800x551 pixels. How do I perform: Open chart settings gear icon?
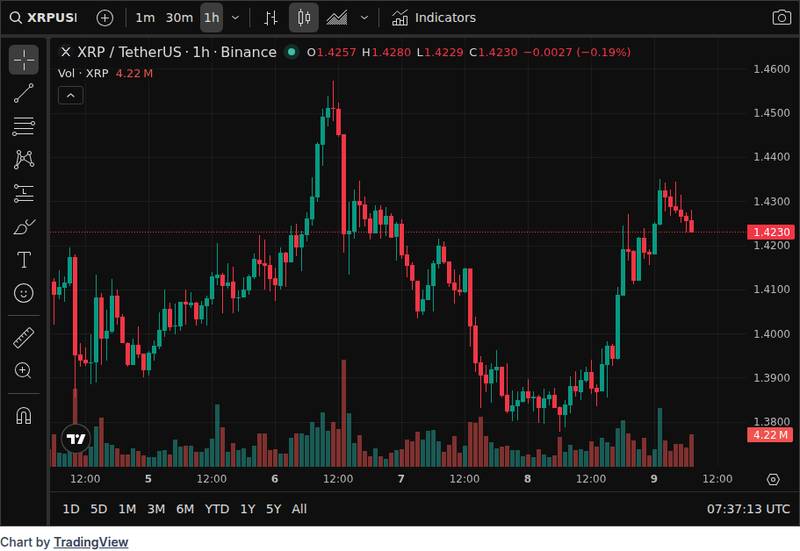(773, 480)
